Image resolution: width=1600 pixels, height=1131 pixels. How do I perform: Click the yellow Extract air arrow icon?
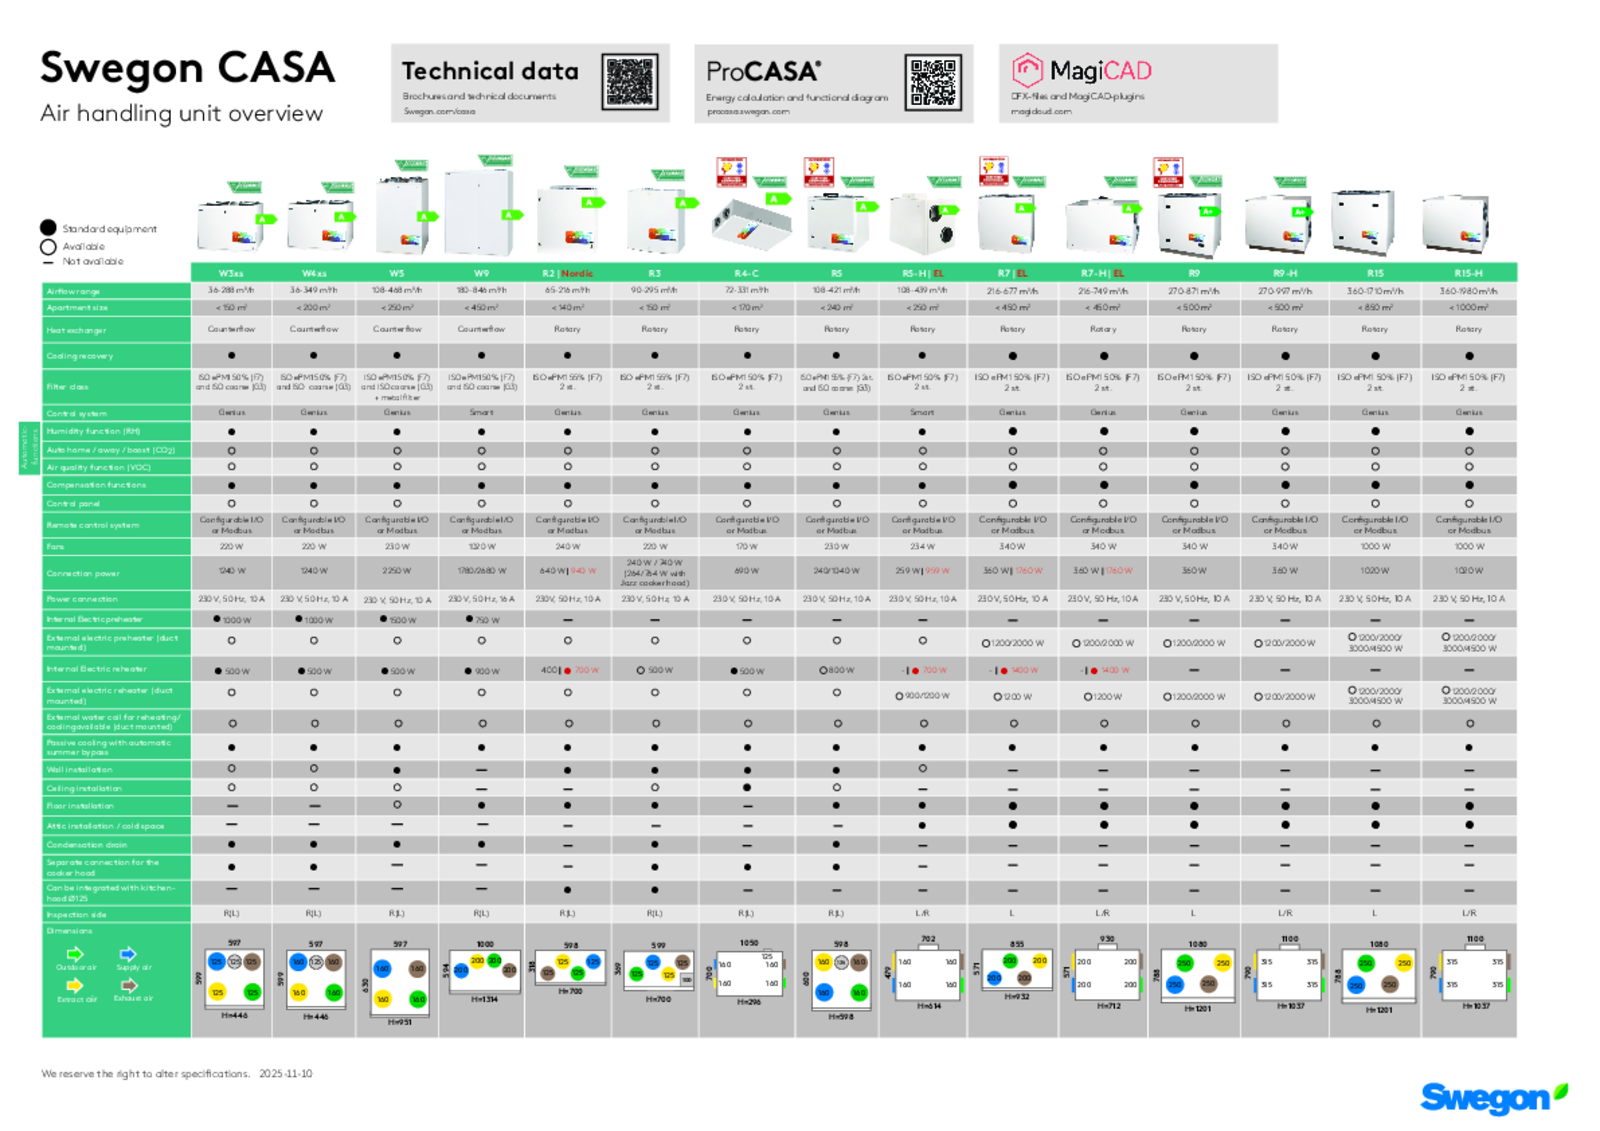point(75,986)
